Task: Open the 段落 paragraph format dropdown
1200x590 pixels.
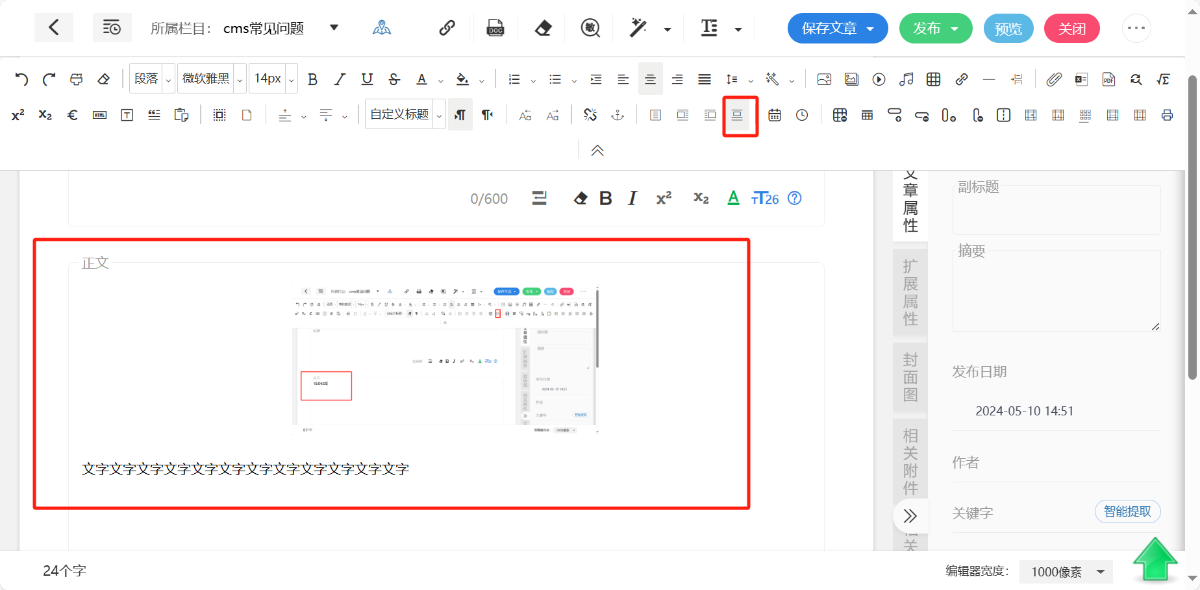Action: click(152, 79)
